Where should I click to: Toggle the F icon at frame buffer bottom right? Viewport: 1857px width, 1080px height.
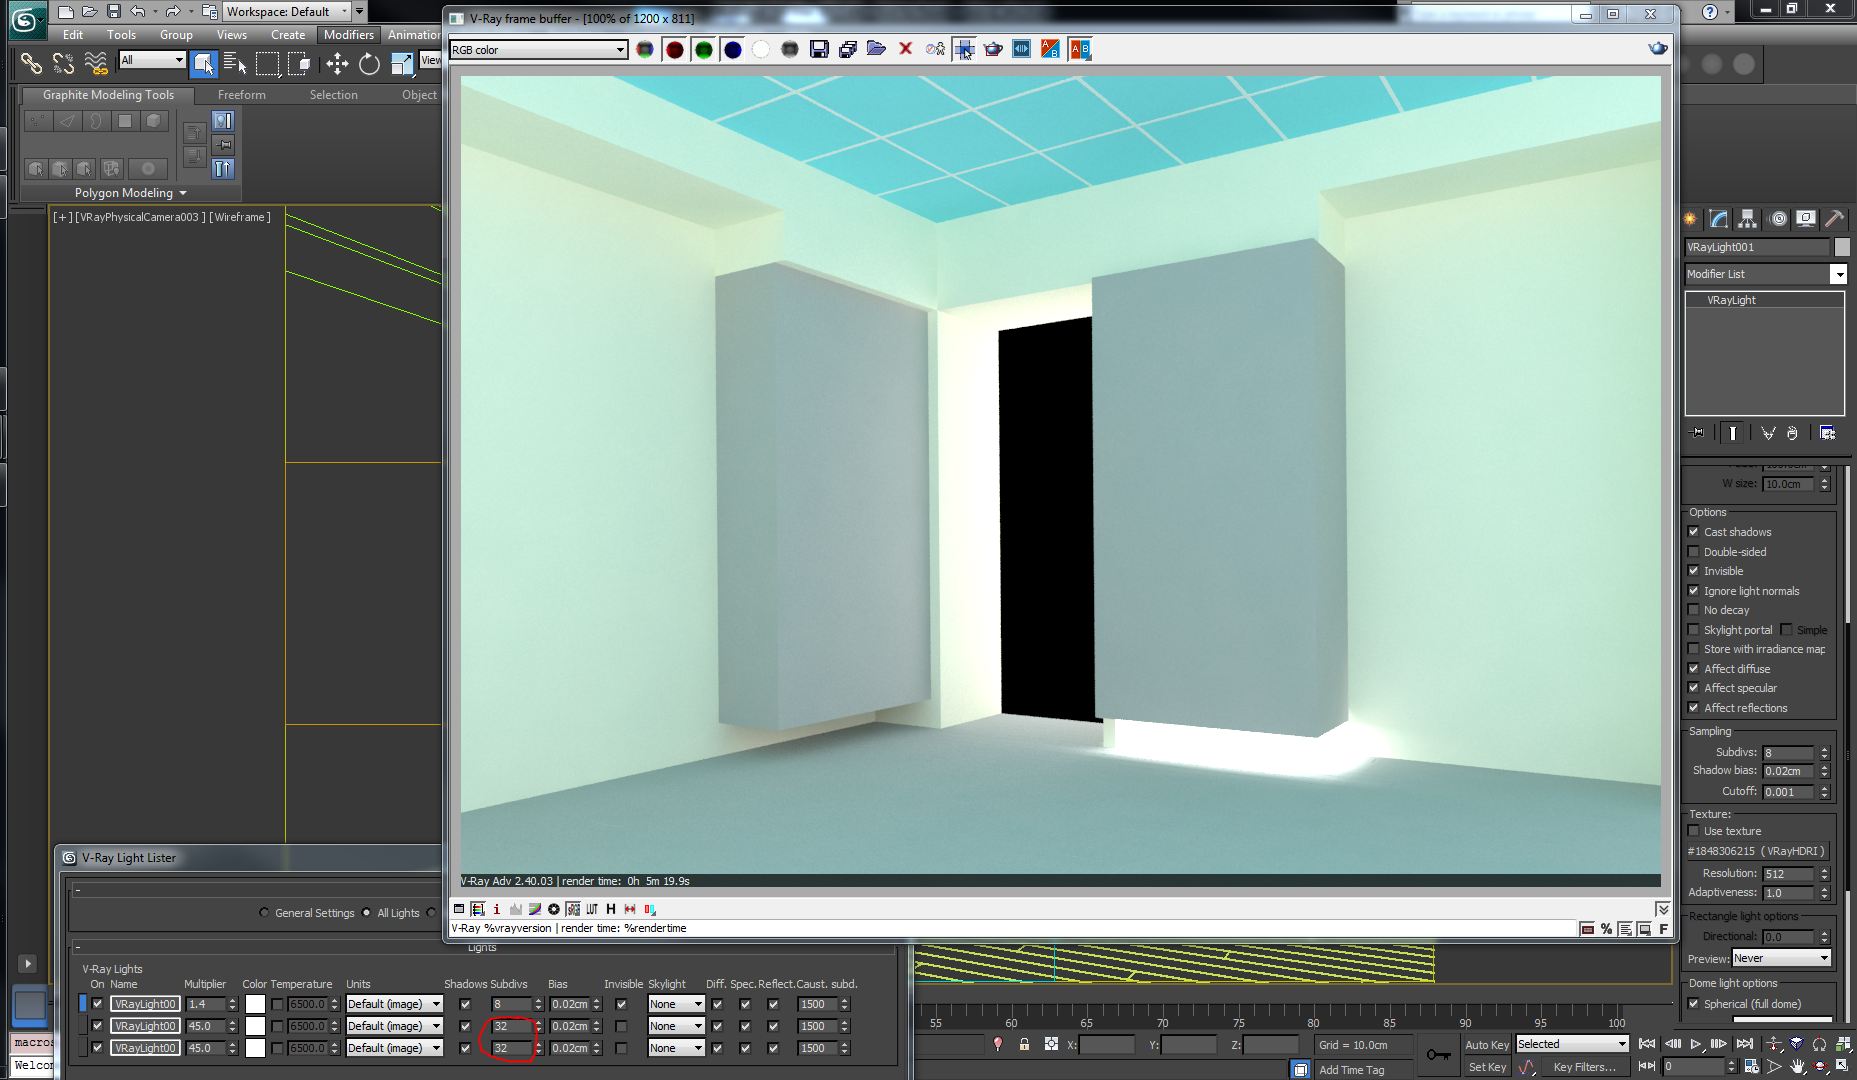[x=1663, y=929]
